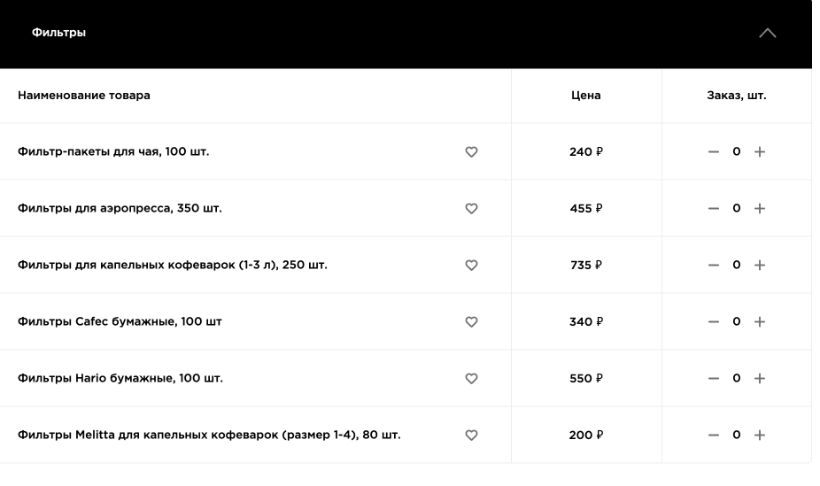This screenshot has width=820, height=486.
Task: Increase quantity of Фильтр-пакеты для чая
Action: 759,152
